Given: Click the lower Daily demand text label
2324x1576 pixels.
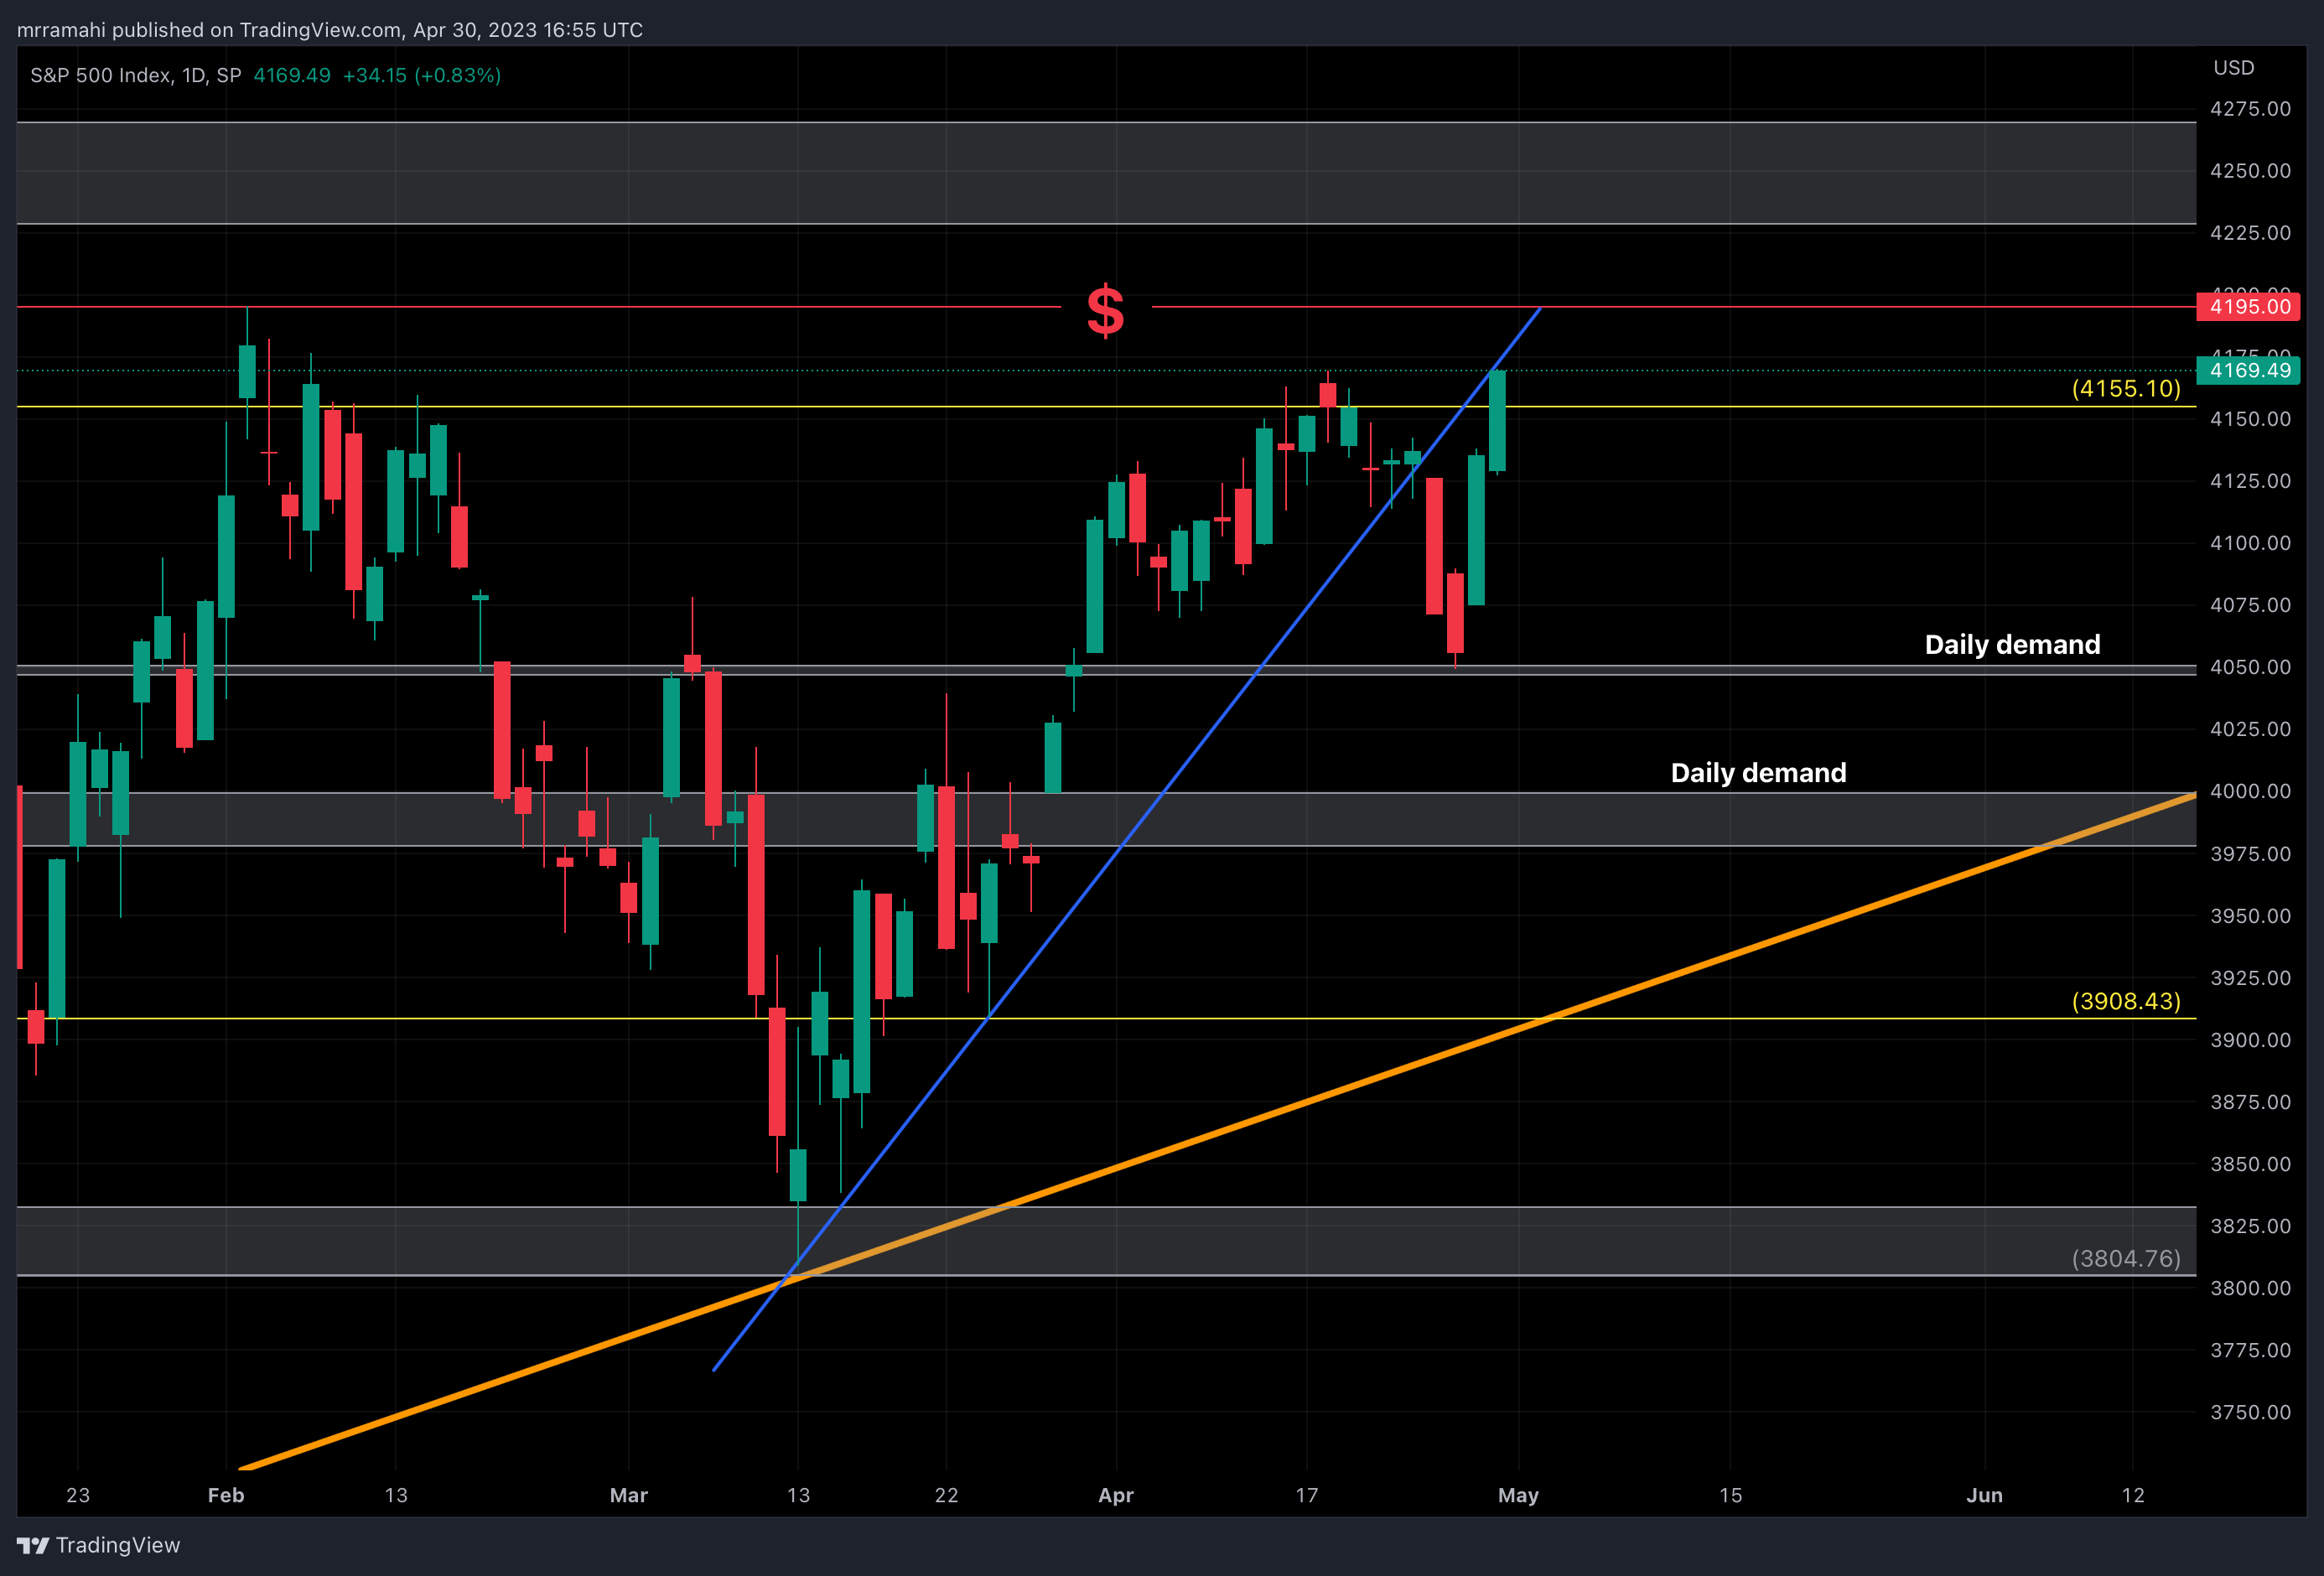Looking at the screenshot, I should pos(1758,773).
